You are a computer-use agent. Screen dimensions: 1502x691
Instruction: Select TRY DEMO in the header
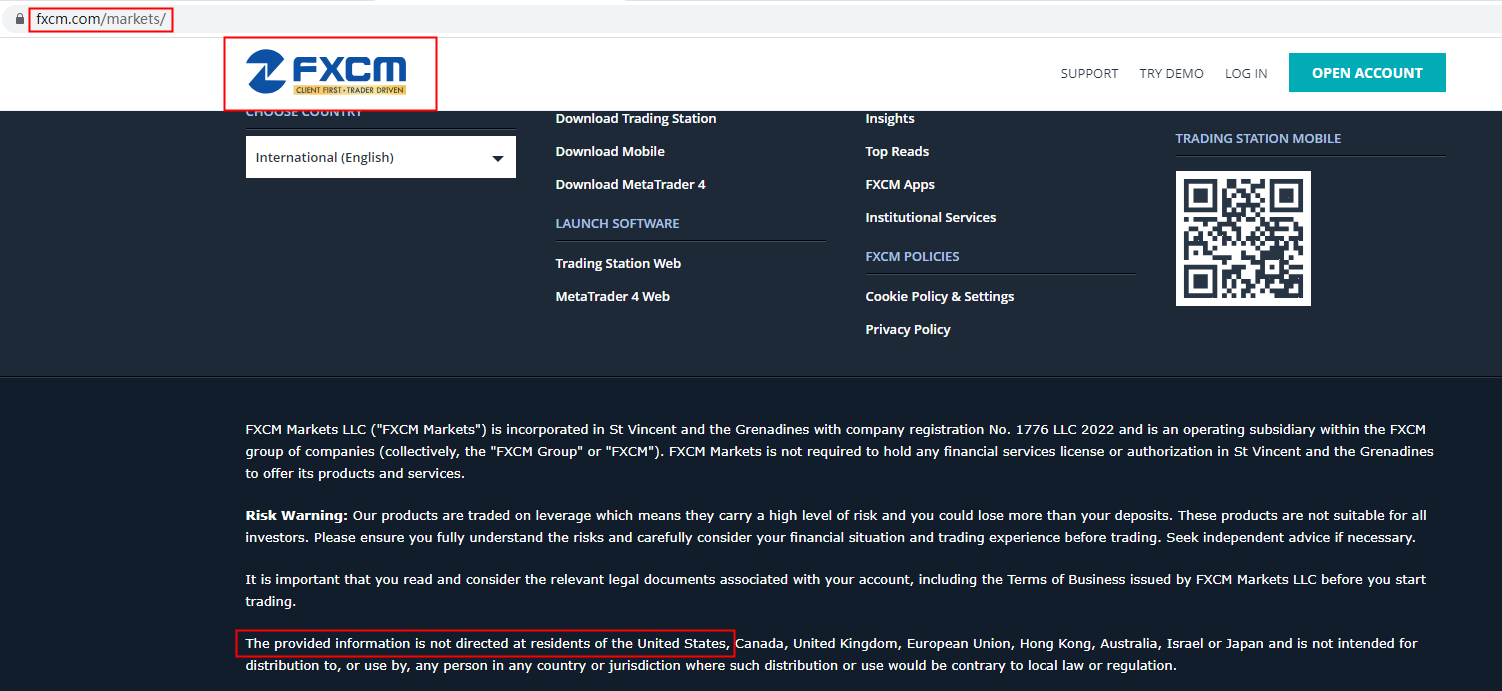(1171, 73)
